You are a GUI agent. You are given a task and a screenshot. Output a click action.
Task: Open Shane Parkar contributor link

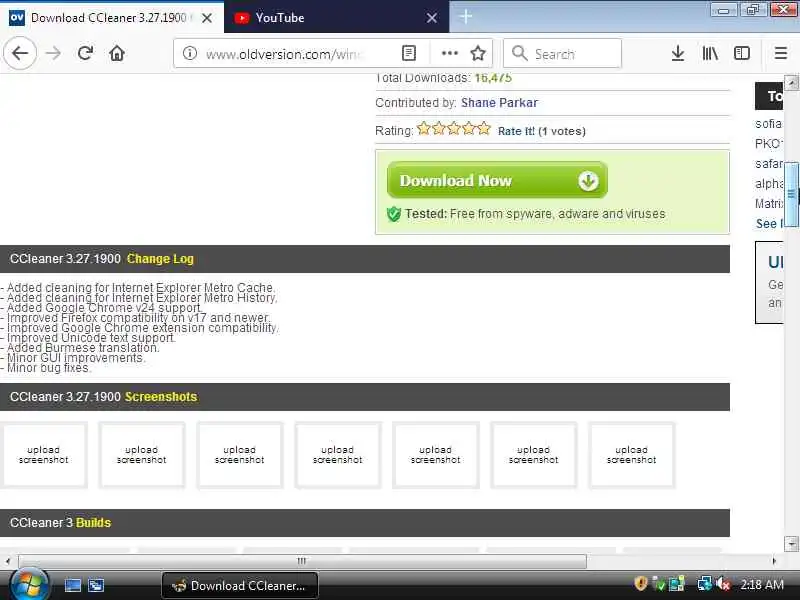[499, 103]
